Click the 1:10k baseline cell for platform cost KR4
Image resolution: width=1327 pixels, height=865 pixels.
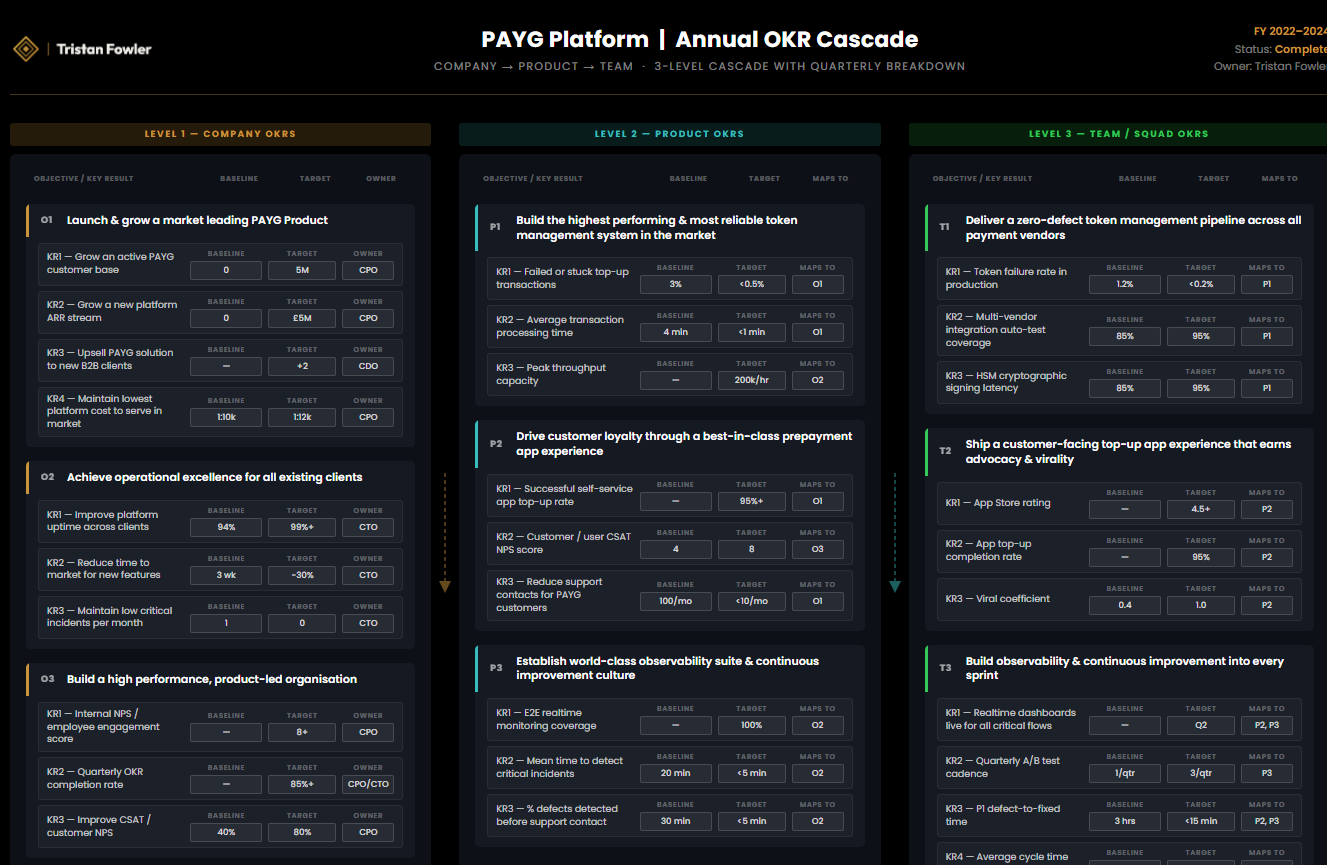(x=225, y=417)
